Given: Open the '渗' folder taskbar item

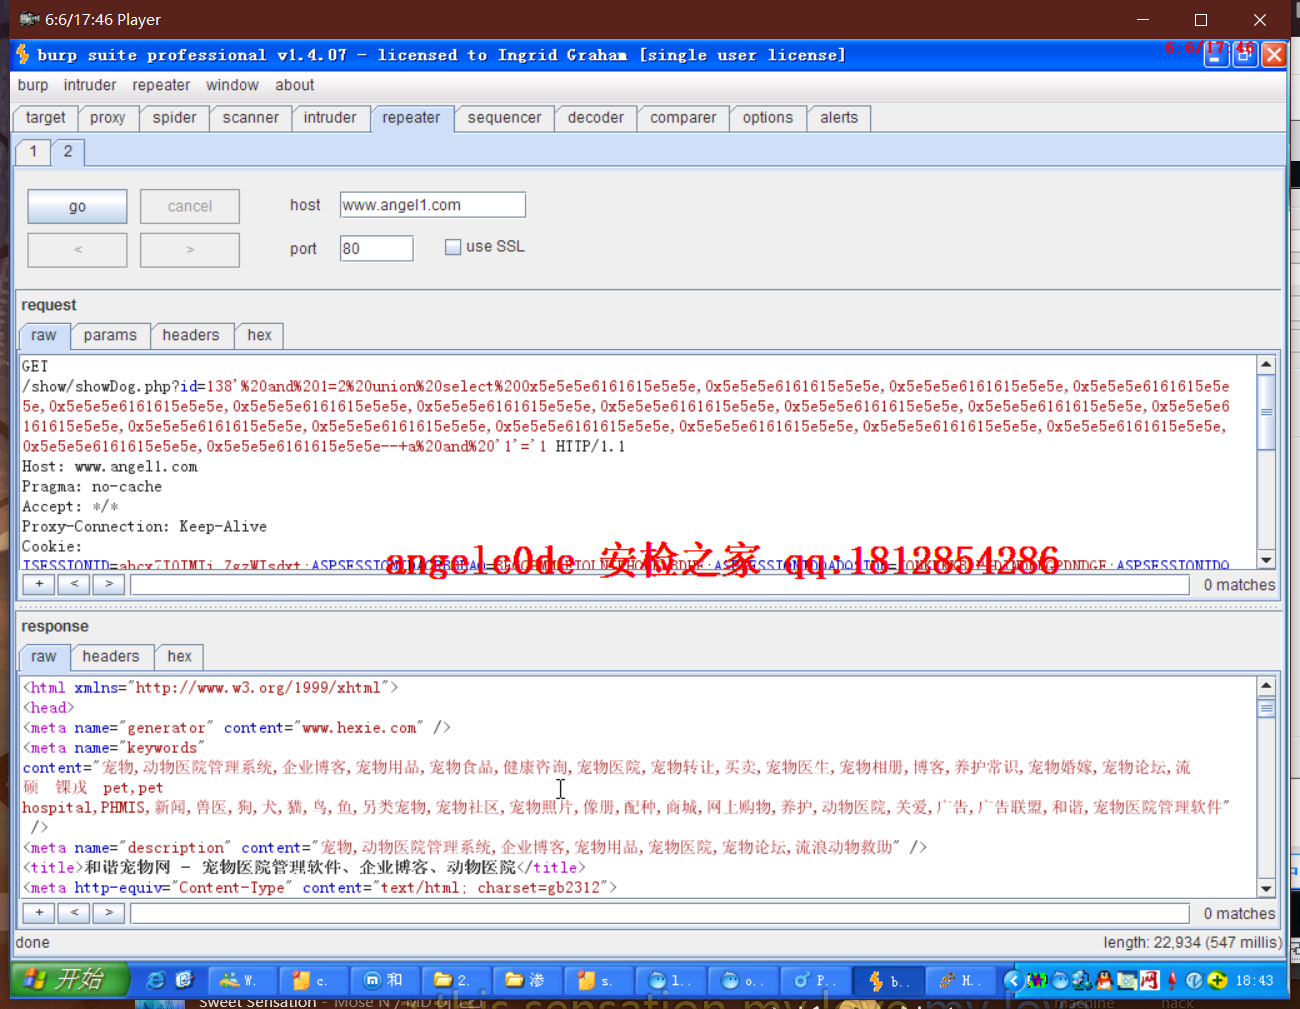Looking at the screenshot, I should point(526,980).
